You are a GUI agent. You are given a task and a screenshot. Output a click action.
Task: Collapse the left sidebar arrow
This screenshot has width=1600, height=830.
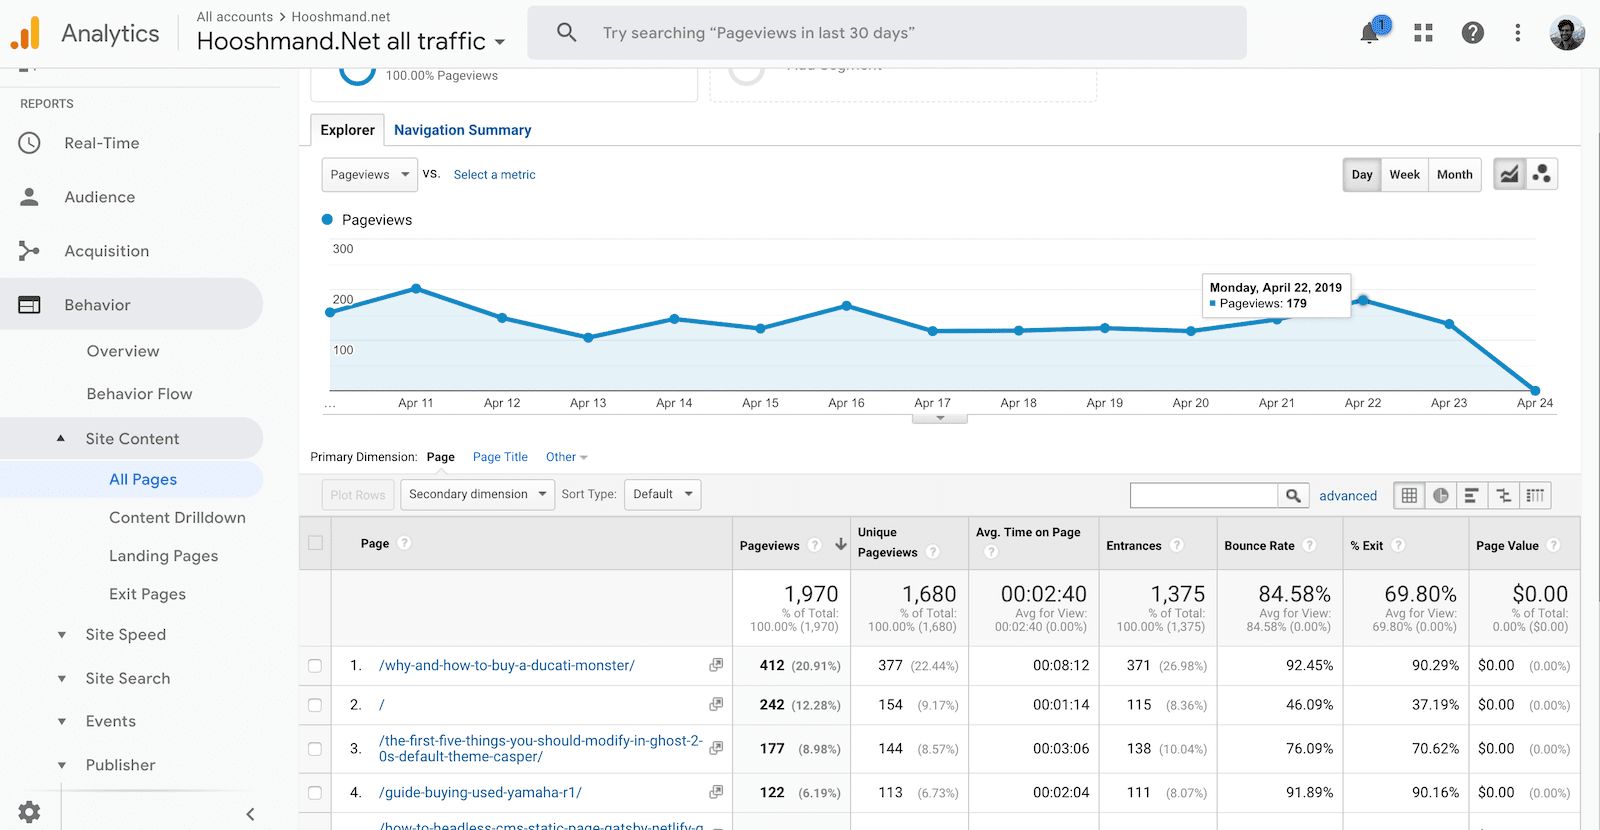click(250, 814)
